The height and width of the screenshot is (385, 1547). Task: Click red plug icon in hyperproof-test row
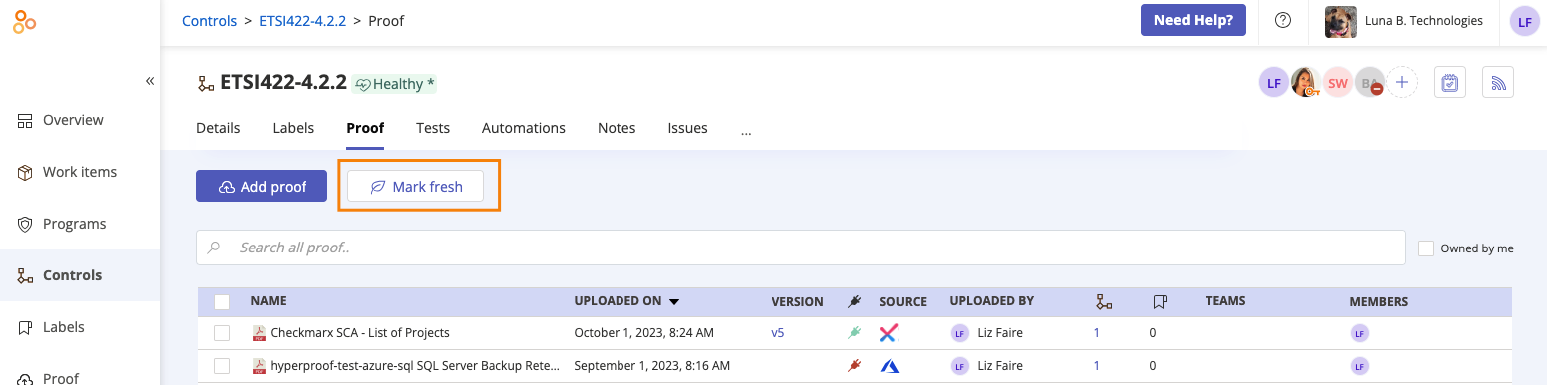coord(854,366)
